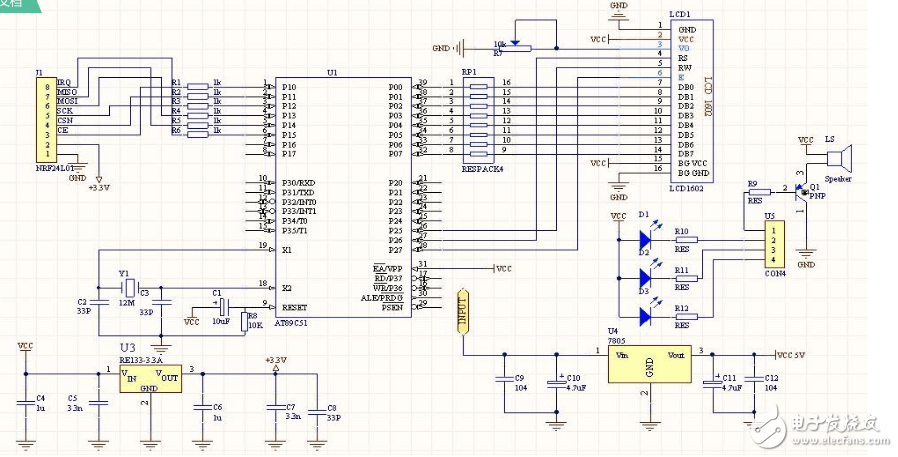898x457 pixels.
Task: Select the D3 blue LED symbol
Action: (x=644, y=316)
